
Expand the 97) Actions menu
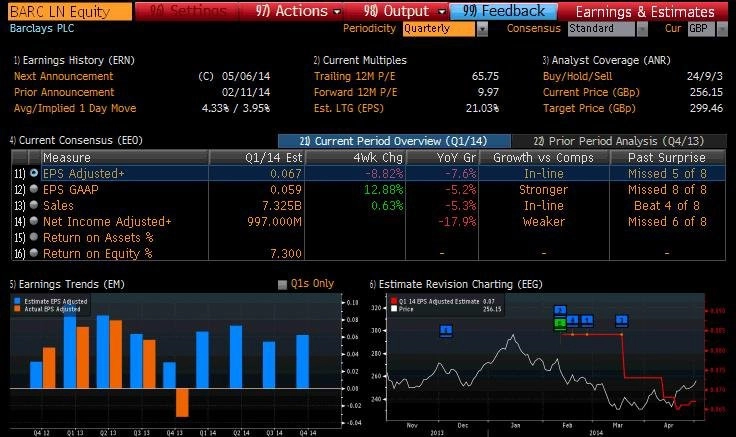pyautogui.click(x=298, y=11)
